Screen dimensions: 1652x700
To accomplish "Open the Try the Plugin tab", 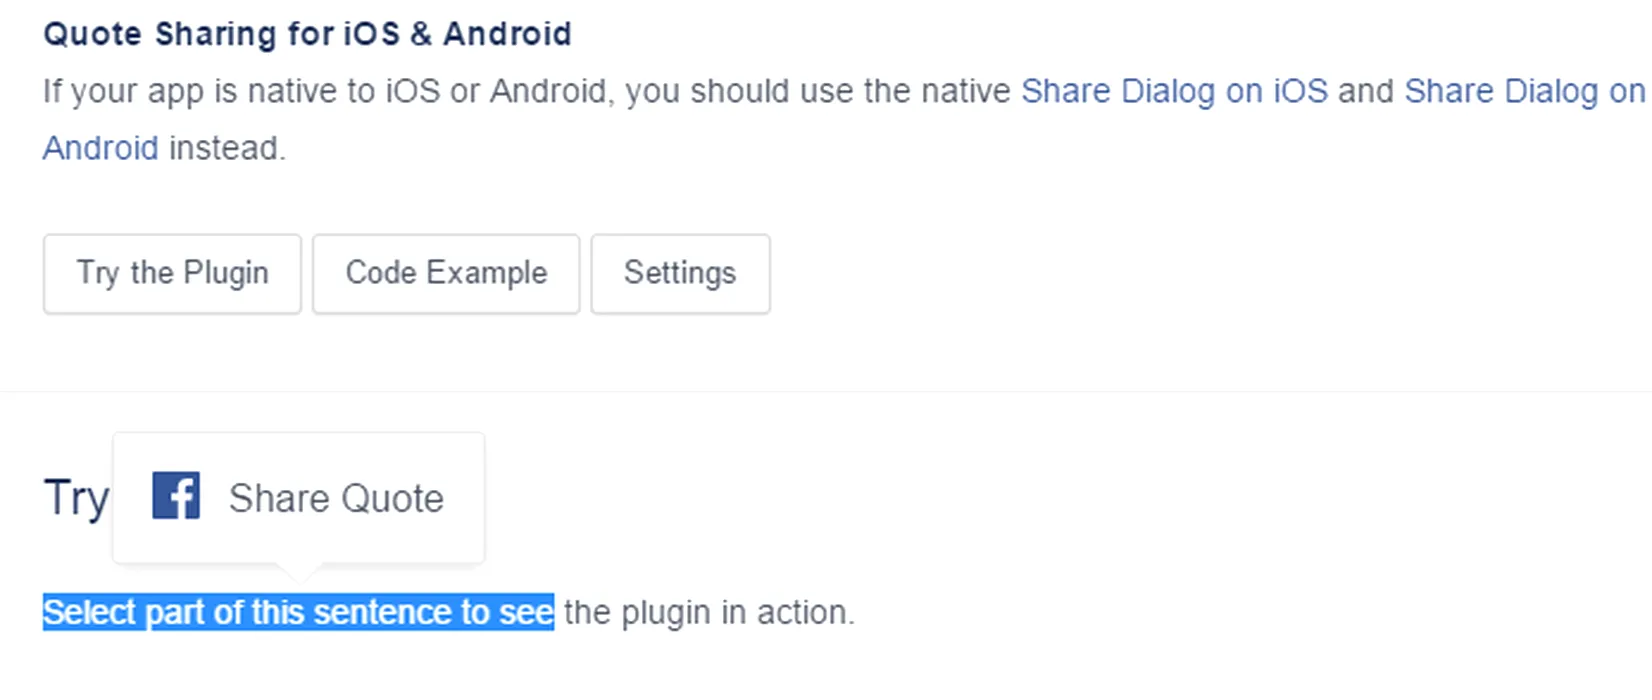I will 172,274.
